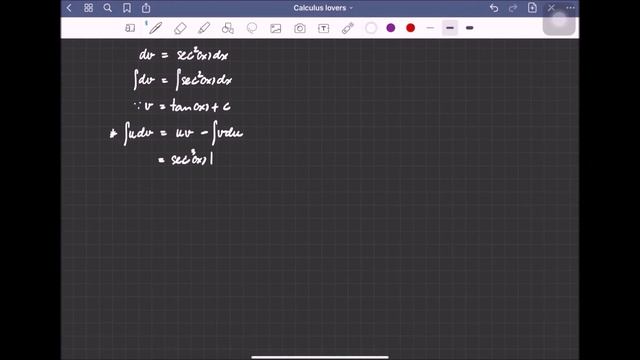Tap the handwritten 'dv = sec²(x)dx' line
Image resolution: width=640 pixels, height=360 pixels.
coord(184,54)
